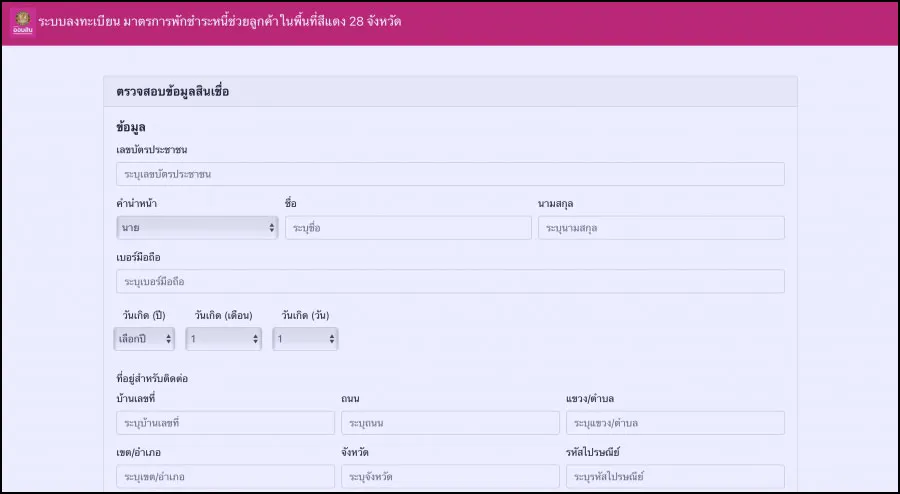Click the เขต/อำเภอ district input field
This screenshot has width=900, height=494.
(x=225, y=477)
